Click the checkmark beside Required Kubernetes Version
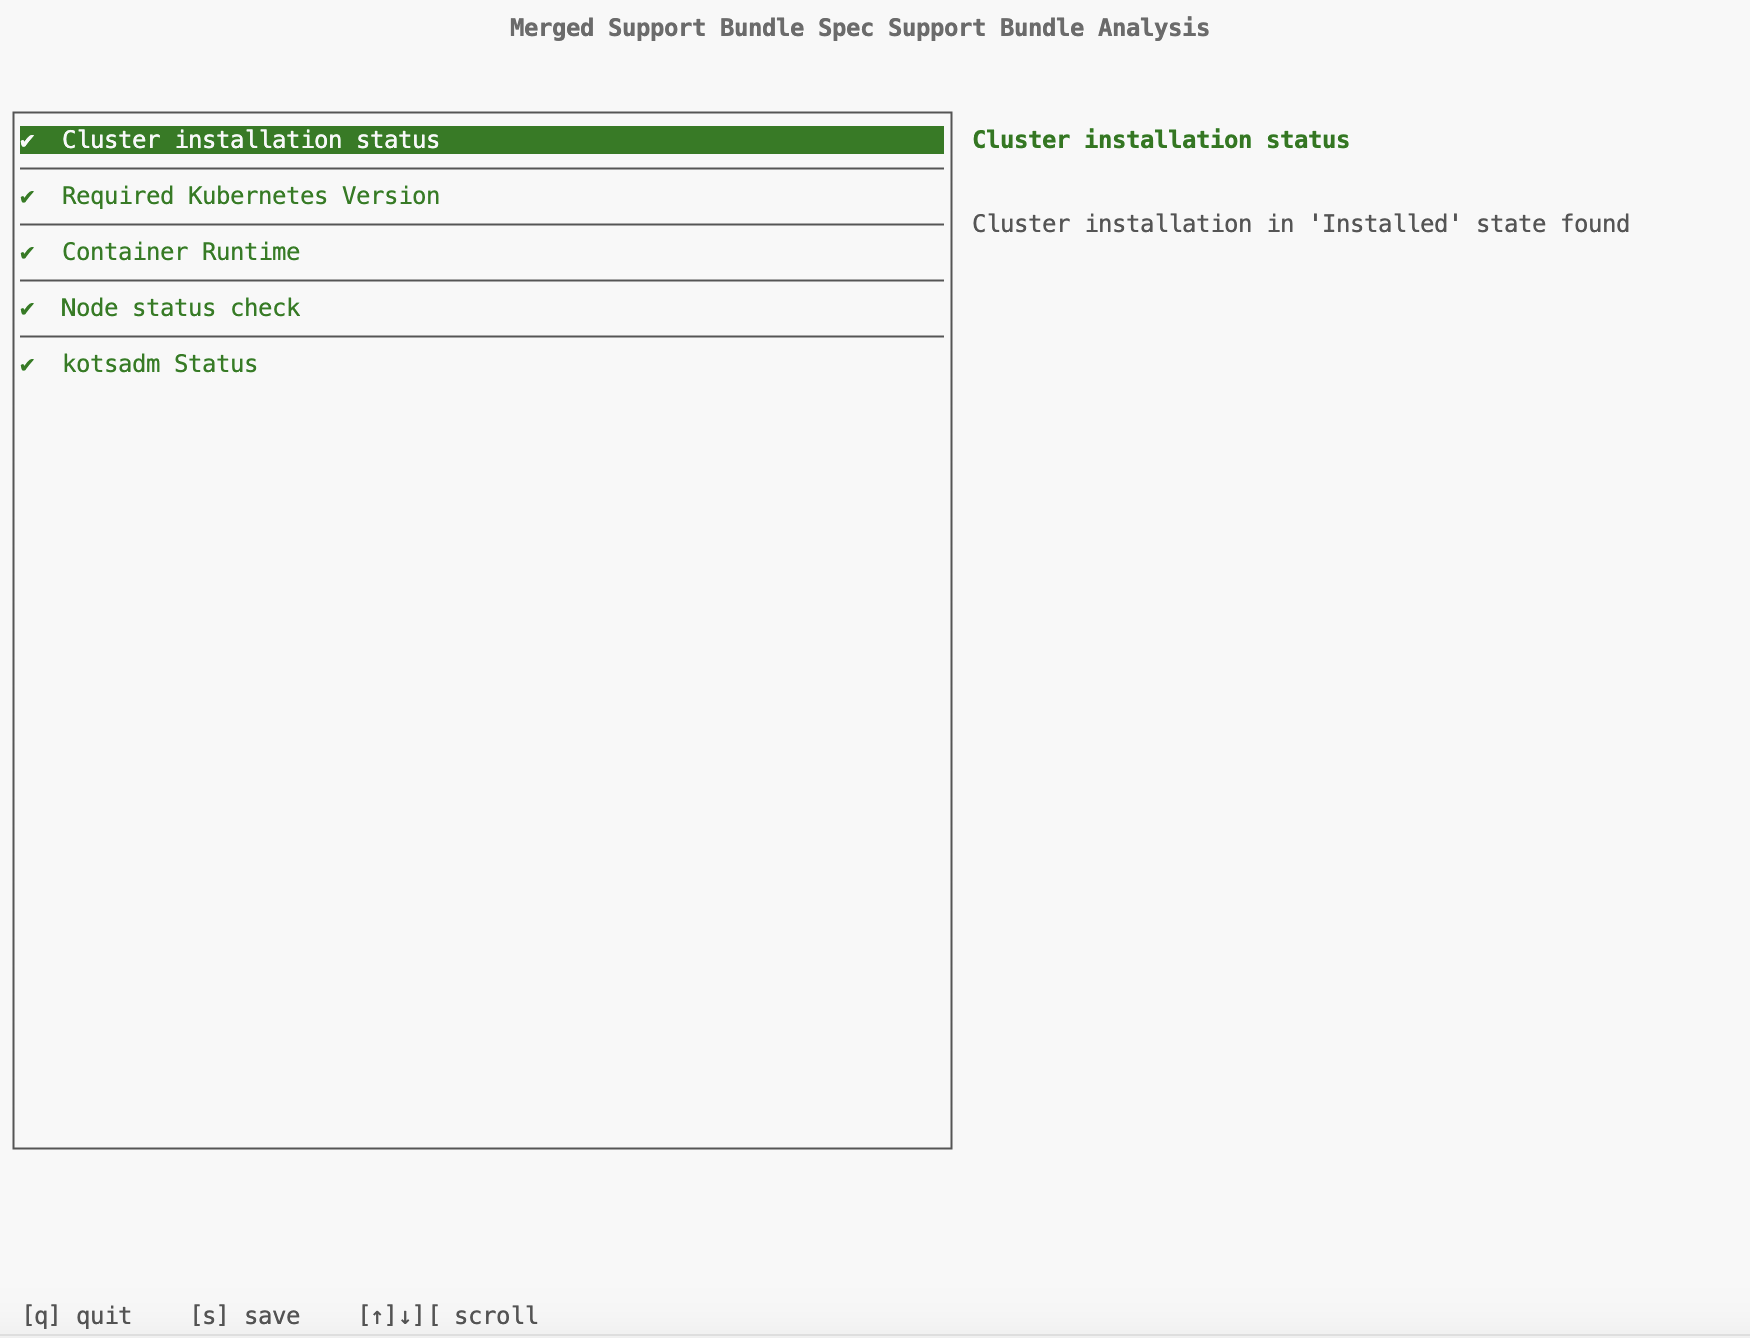 pyautogui.click(x=28, y=197)
